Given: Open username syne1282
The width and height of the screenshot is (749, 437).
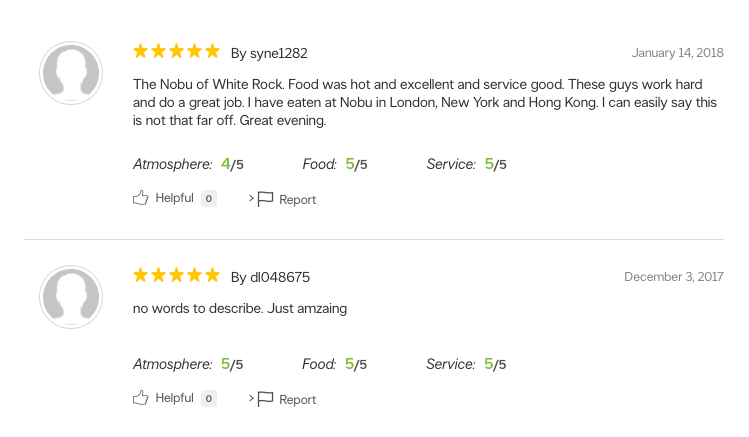Looking at the screenshot, I should [x=278, y=53].
